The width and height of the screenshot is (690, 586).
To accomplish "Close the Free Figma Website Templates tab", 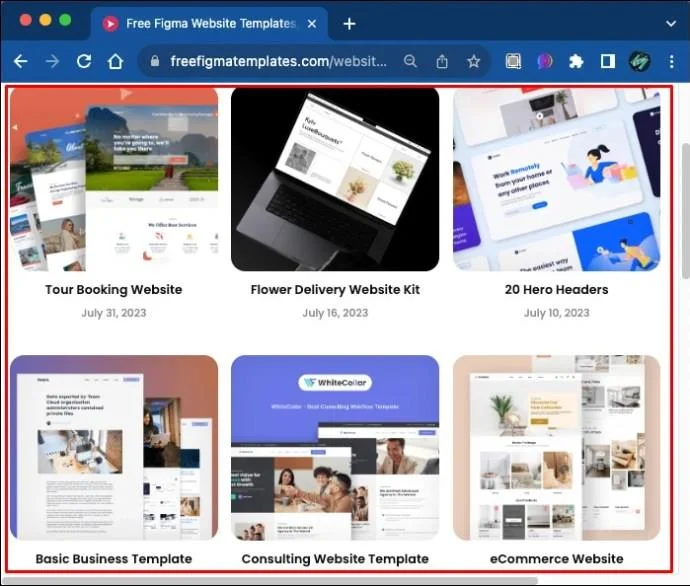I will [x=312, y=23].
